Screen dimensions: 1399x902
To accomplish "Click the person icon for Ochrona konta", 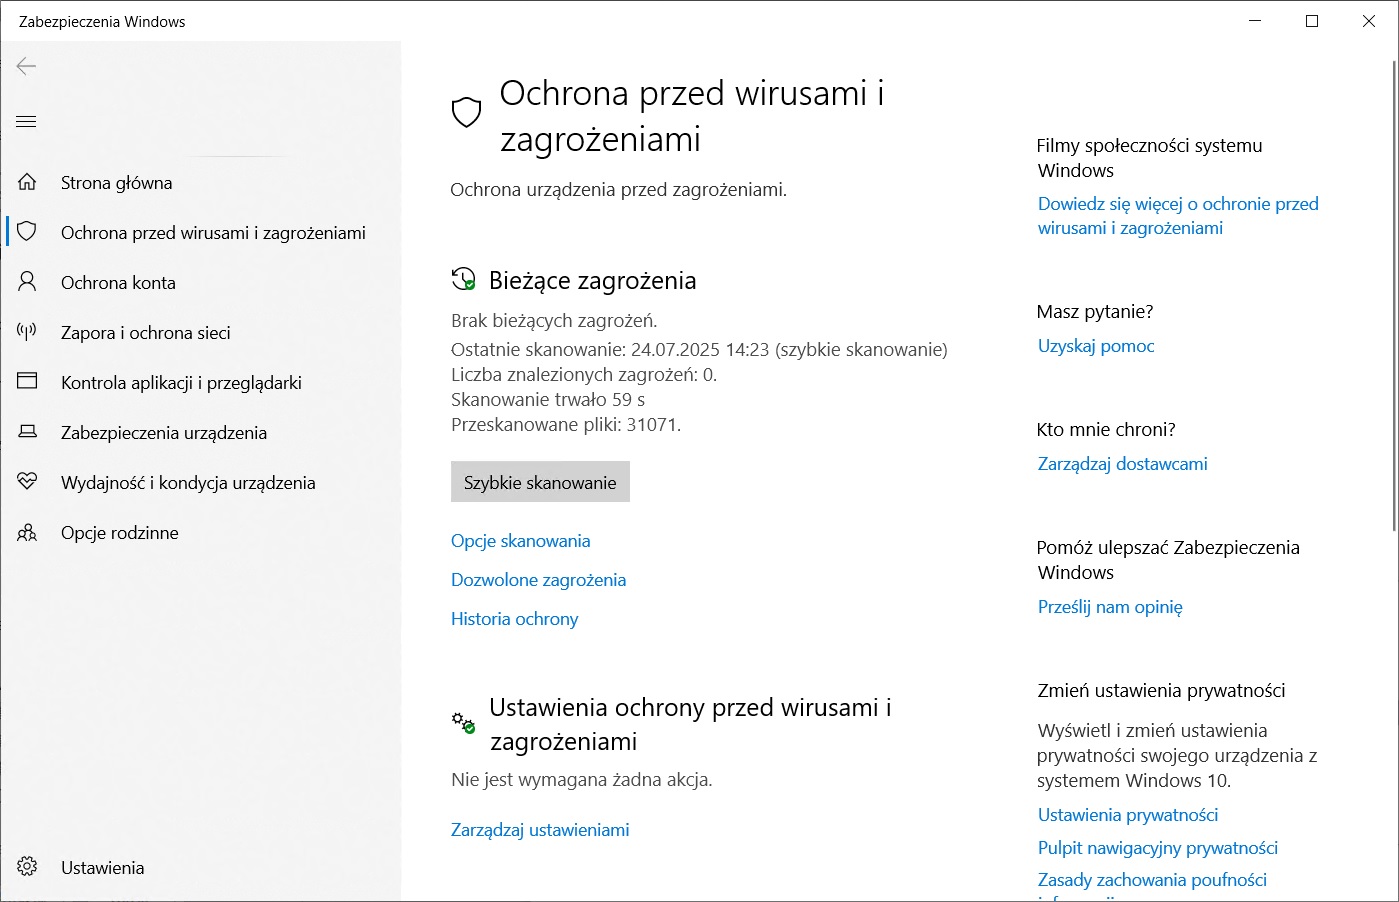I will click(x=27, y=282).
